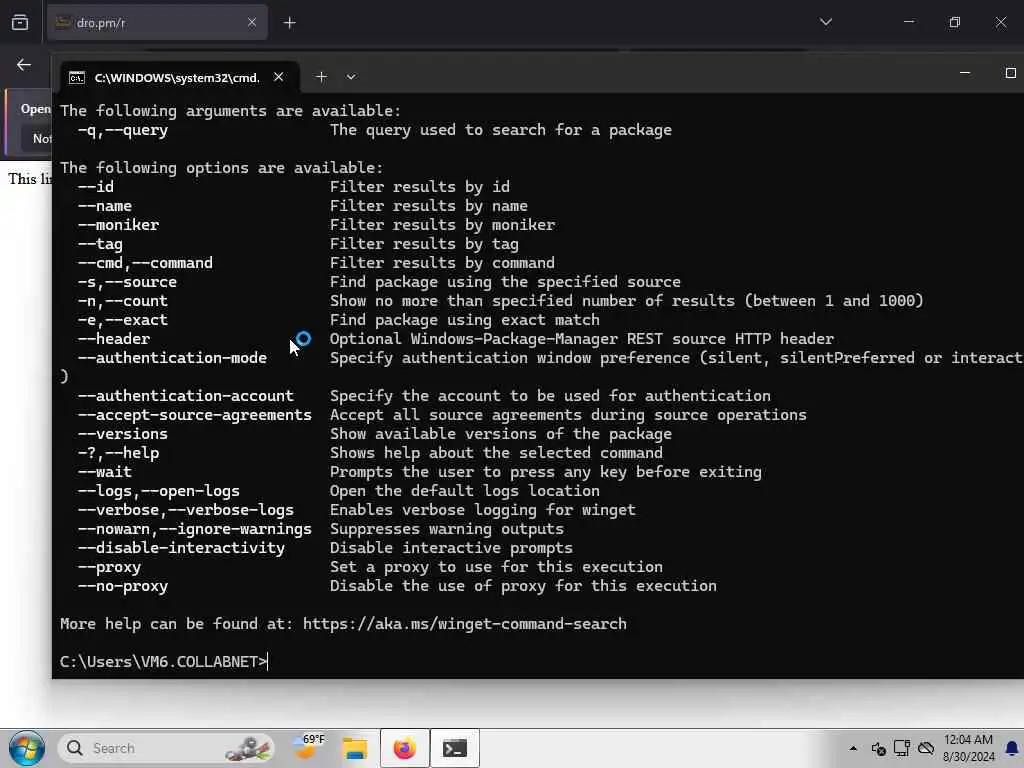Show hidden system tray icons

pos(853,748)
